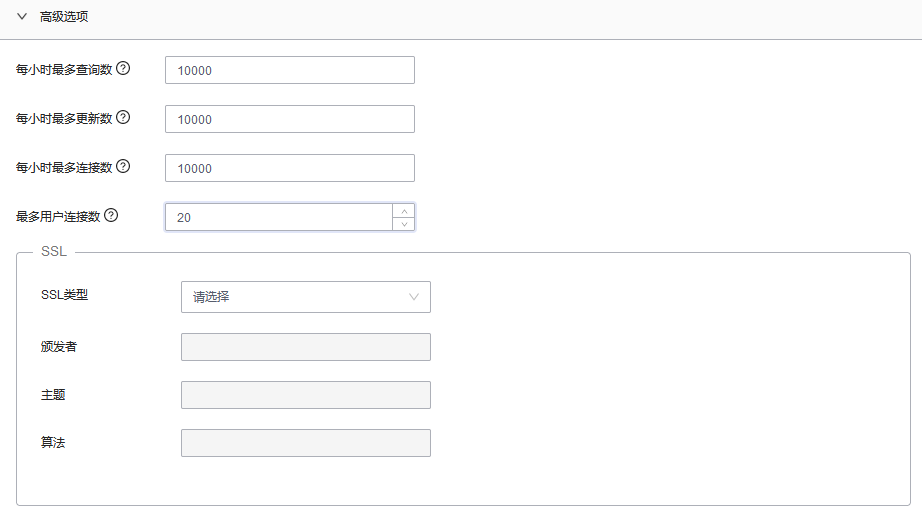
Task: Decrease 最多用户连接数 with down arrow
Action: (403, 224)
